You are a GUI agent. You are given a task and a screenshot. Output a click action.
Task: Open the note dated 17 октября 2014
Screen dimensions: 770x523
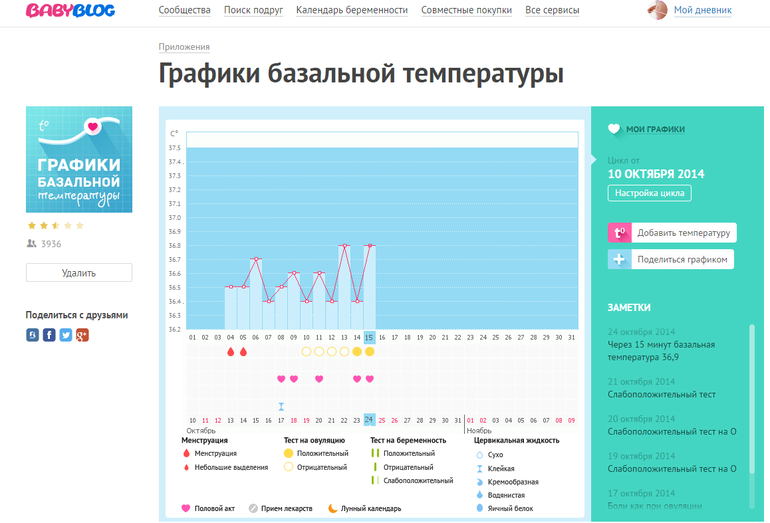(x=655, y=499)
